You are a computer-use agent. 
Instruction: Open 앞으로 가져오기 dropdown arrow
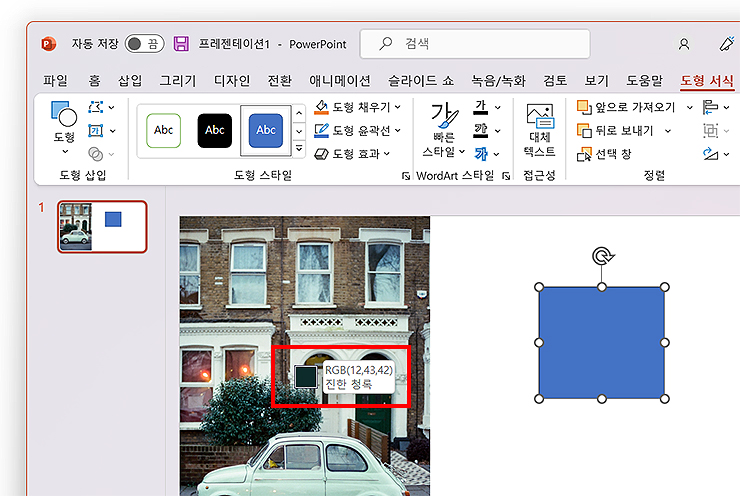(690, 108)
